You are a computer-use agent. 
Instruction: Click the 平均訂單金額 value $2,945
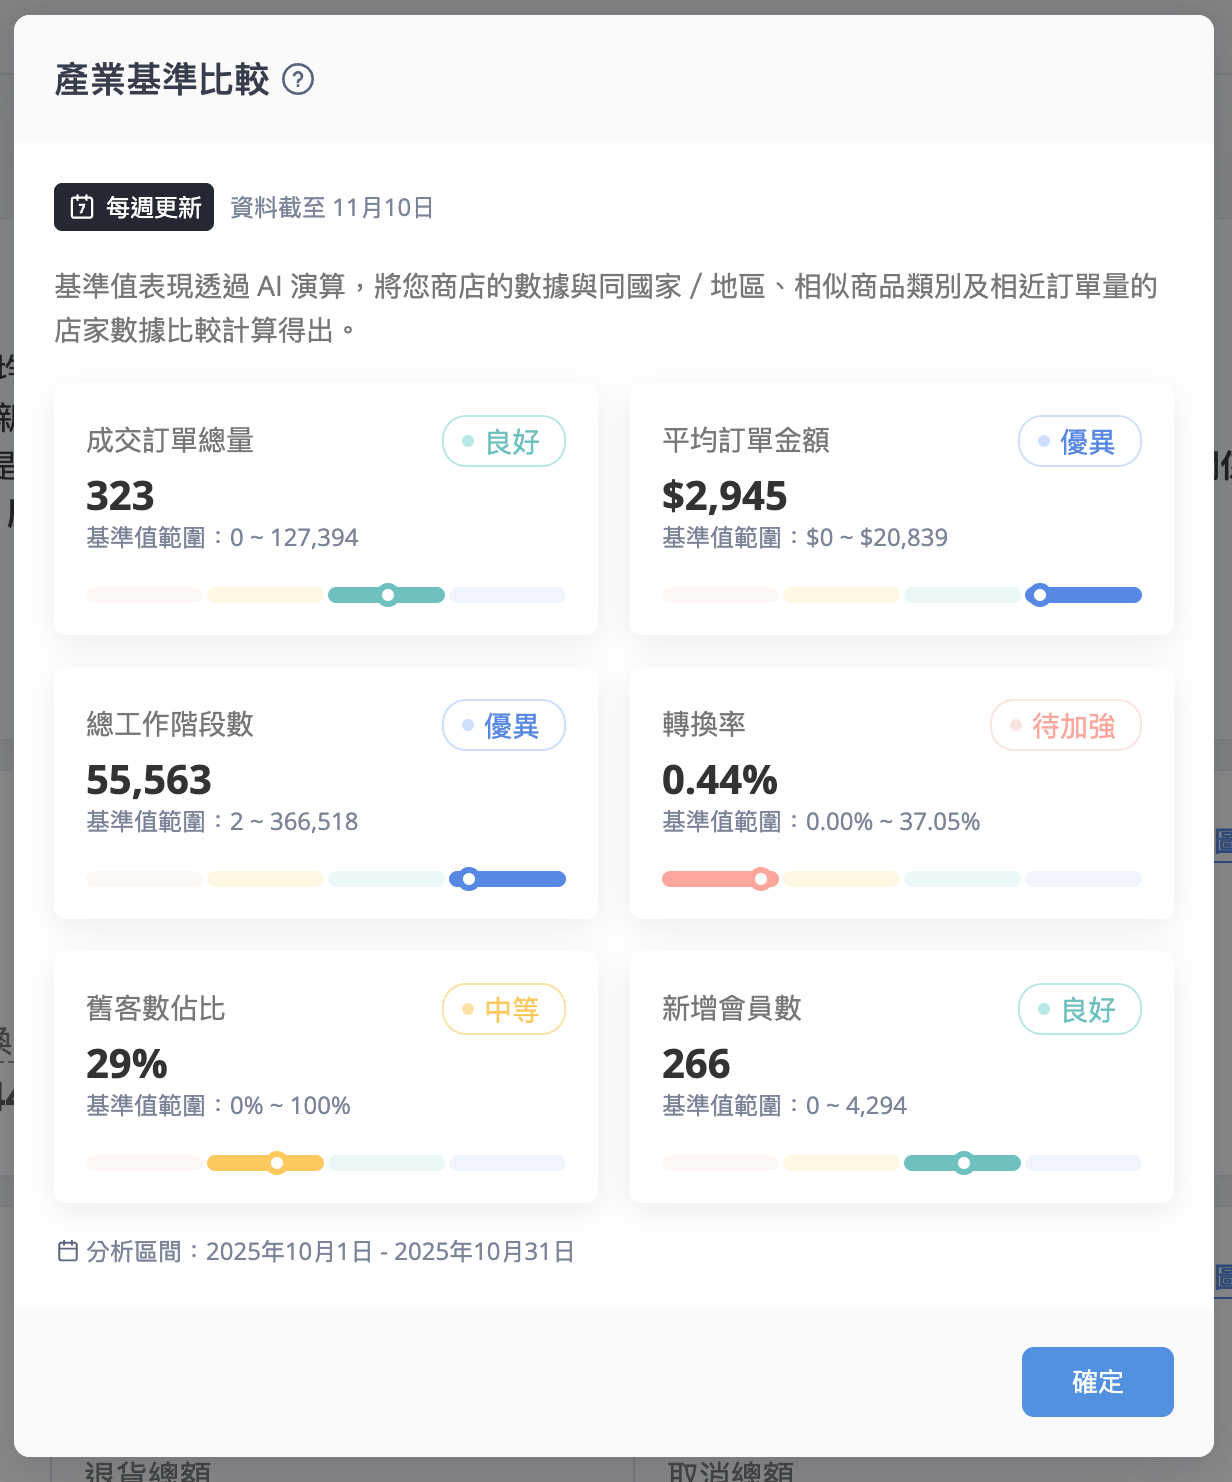(x=725, y=496)
